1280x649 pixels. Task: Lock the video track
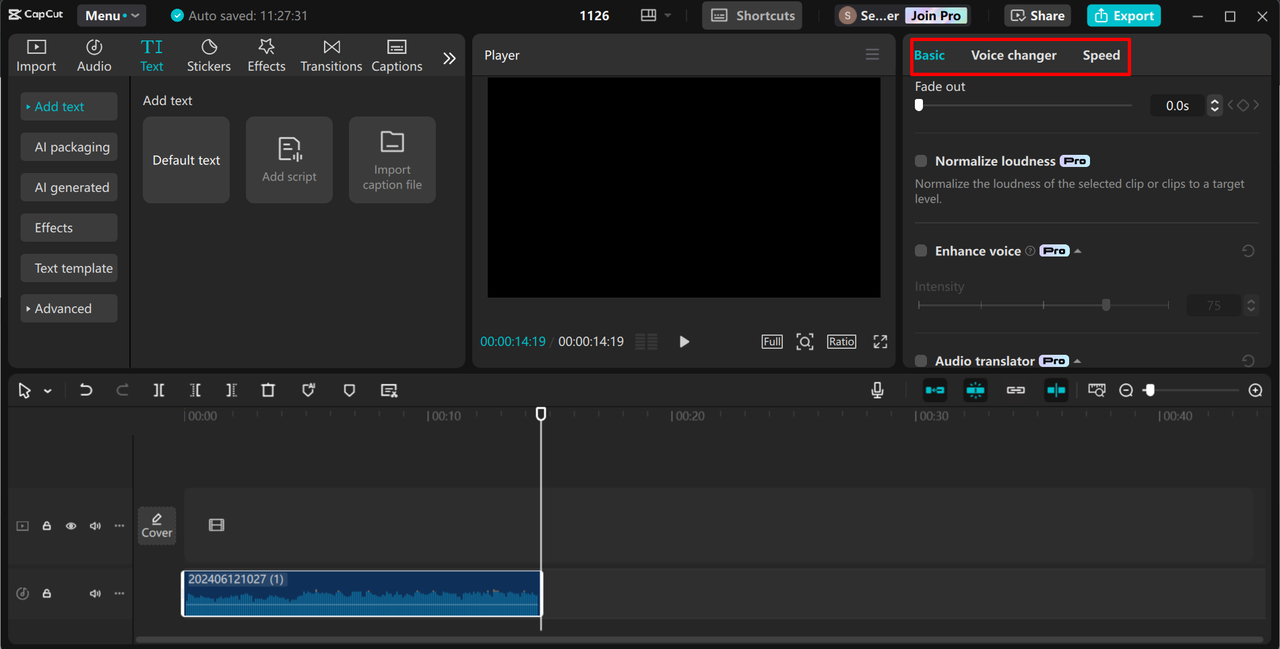click(47, 526)
